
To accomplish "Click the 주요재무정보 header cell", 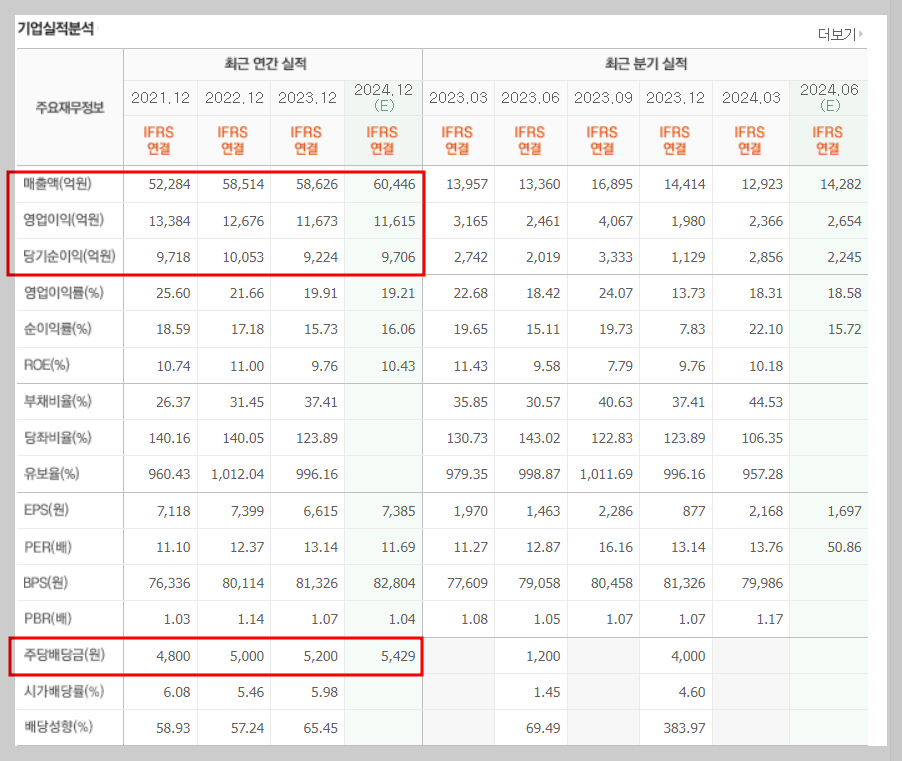I will pyautogui.click(x=70, y=108).
